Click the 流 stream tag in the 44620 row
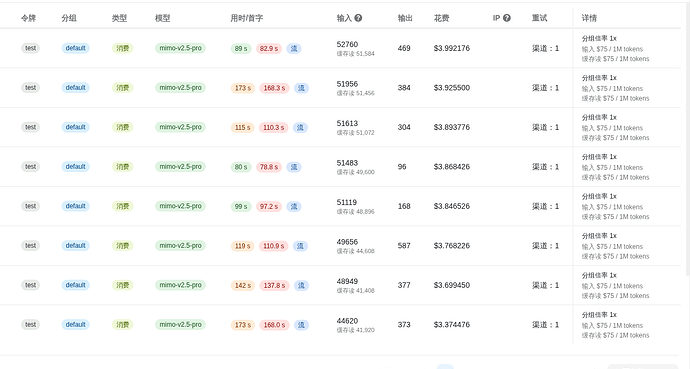The height and width of the screenshot is (369, 690). pyautogui.click(x=301, y=325)
